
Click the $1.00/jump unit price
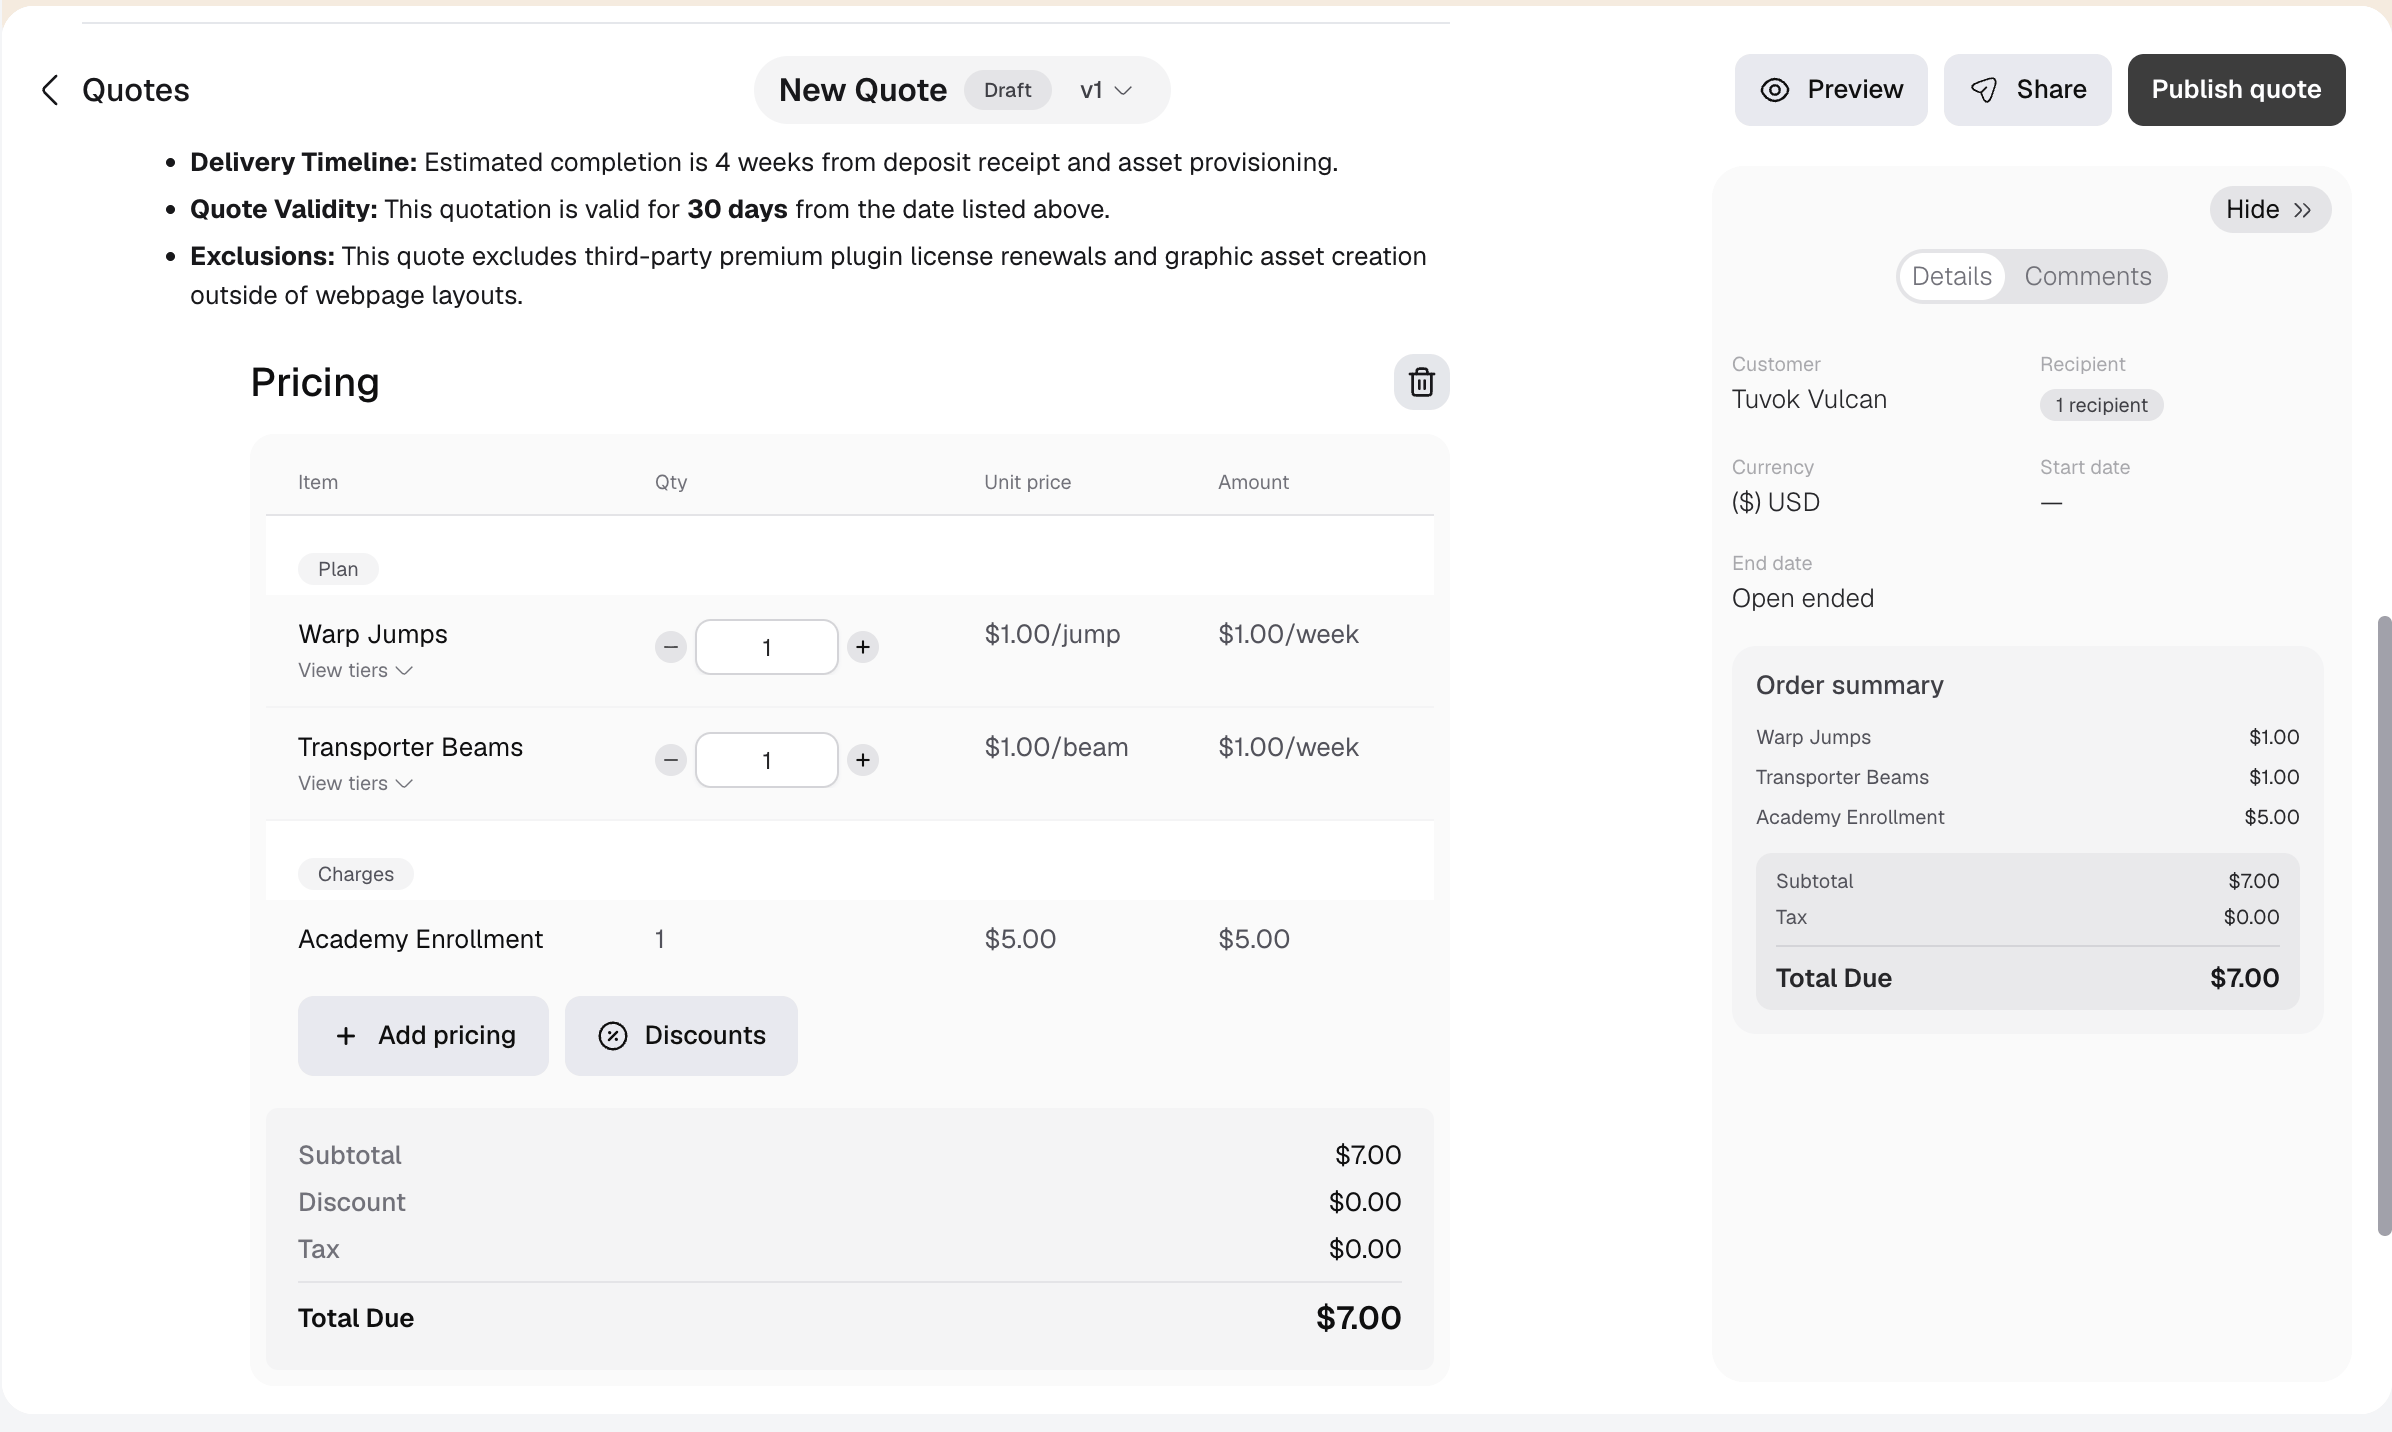(x=1052, y=634)
